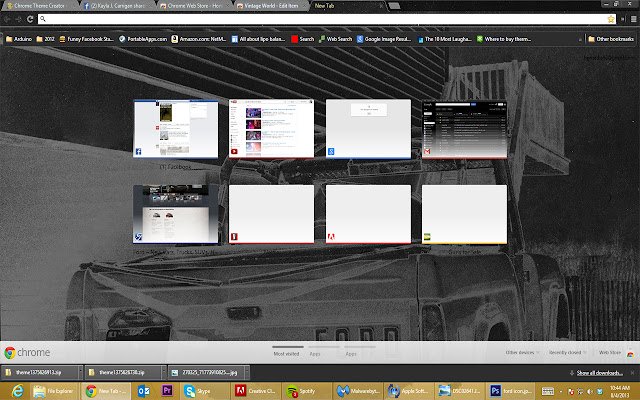The height and width of the screenshot is (400, 640).
Task: Open the Ford trucks site thumbnail
Action: coord(176,214)
